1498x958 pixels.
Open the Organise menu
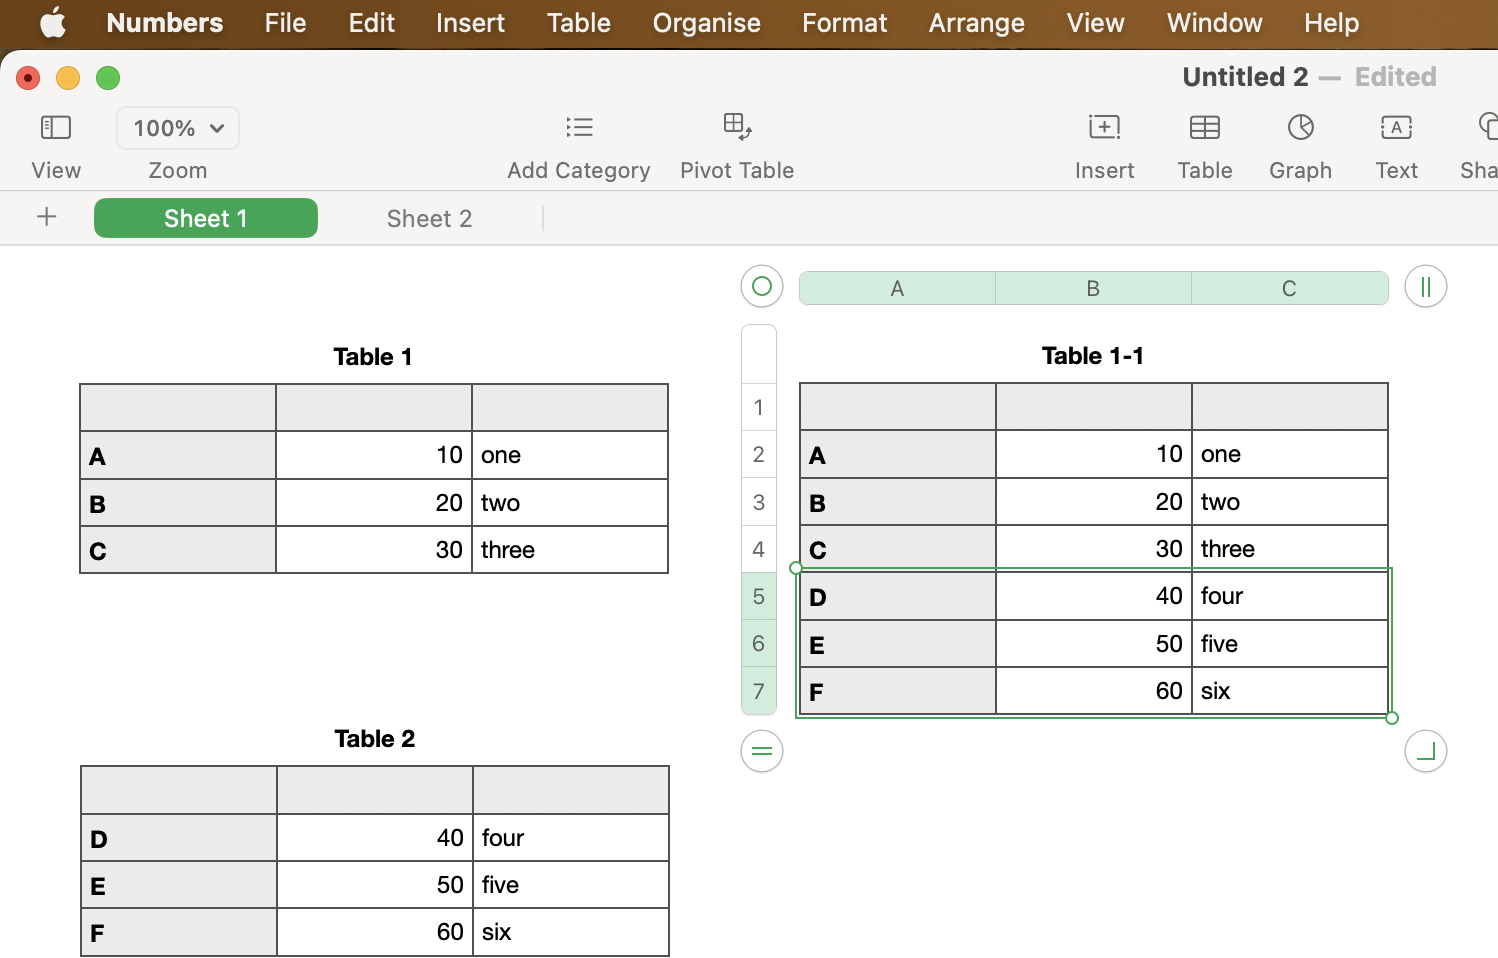pyautogui.click(x=706, y=23)
